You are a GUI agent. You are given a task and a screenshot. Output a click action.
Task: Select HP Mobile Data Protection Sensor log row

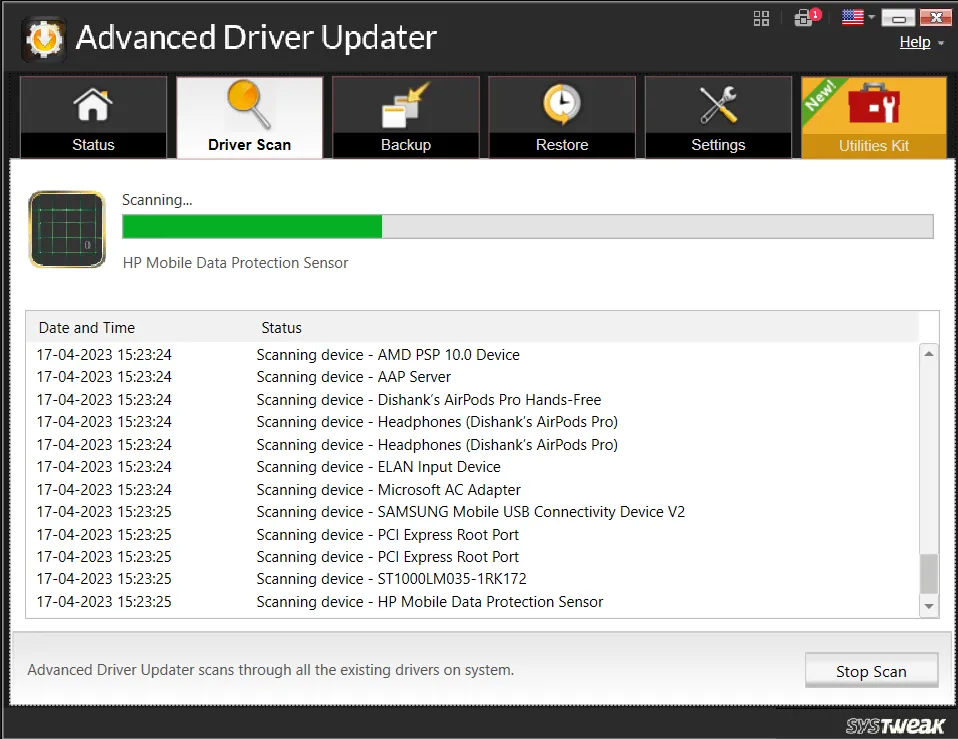[472, 602]
